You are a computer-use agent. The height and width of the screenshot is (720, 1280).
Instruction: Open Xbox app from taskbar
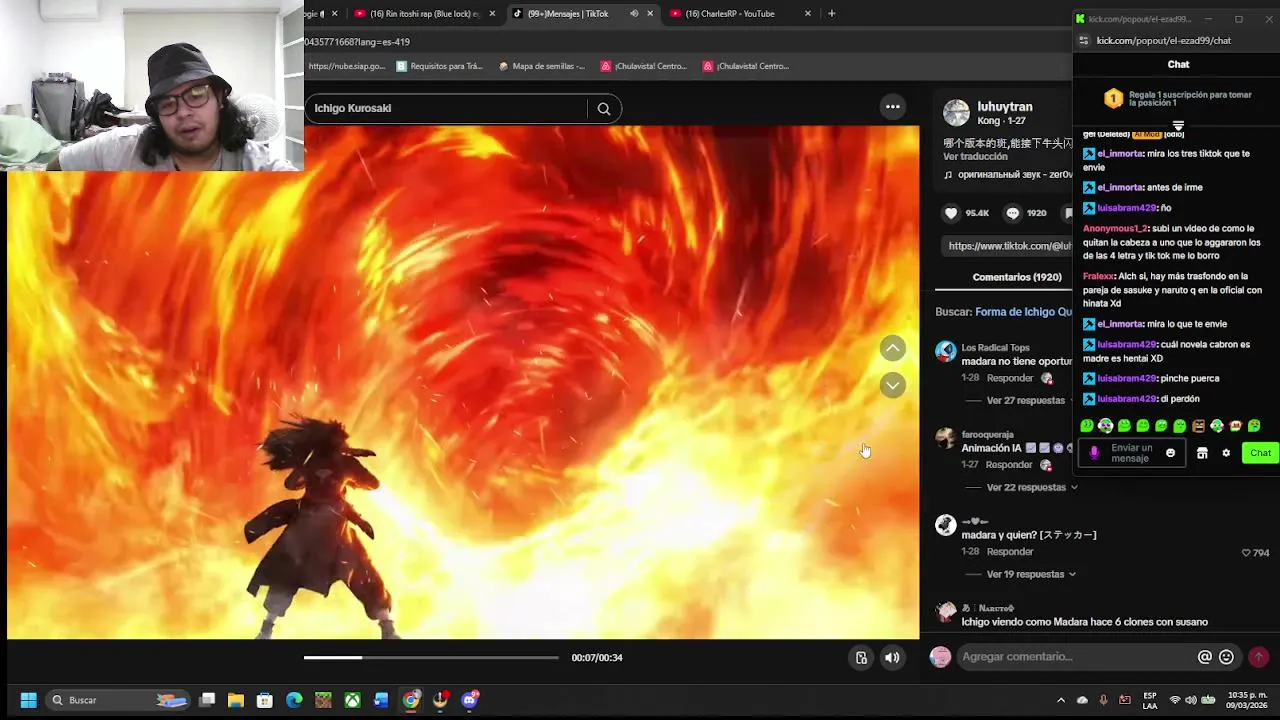click(353, 700)
